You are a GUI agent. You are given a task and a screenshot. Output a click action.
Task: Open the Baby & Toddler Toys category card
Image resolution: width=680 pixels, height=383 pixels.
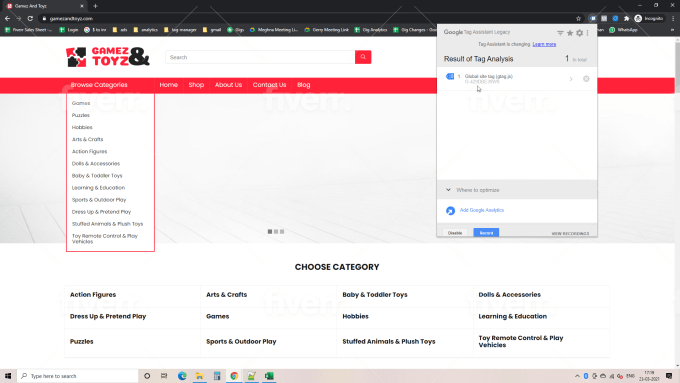coord(375,295)
